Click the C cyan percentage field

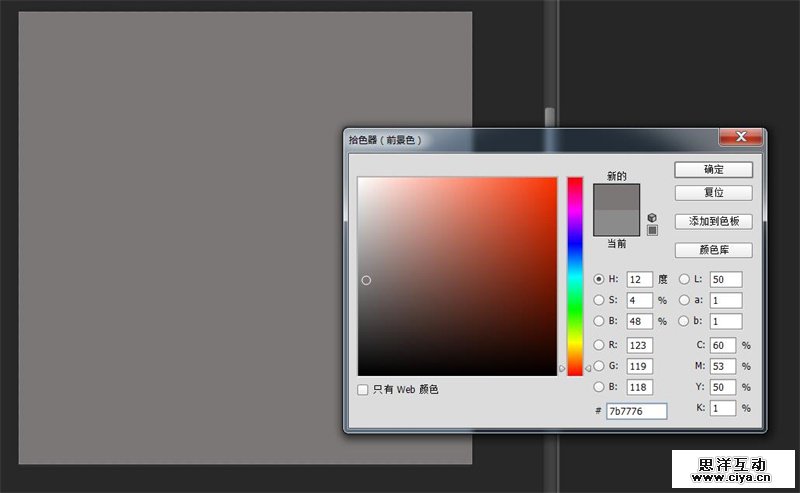723,345
